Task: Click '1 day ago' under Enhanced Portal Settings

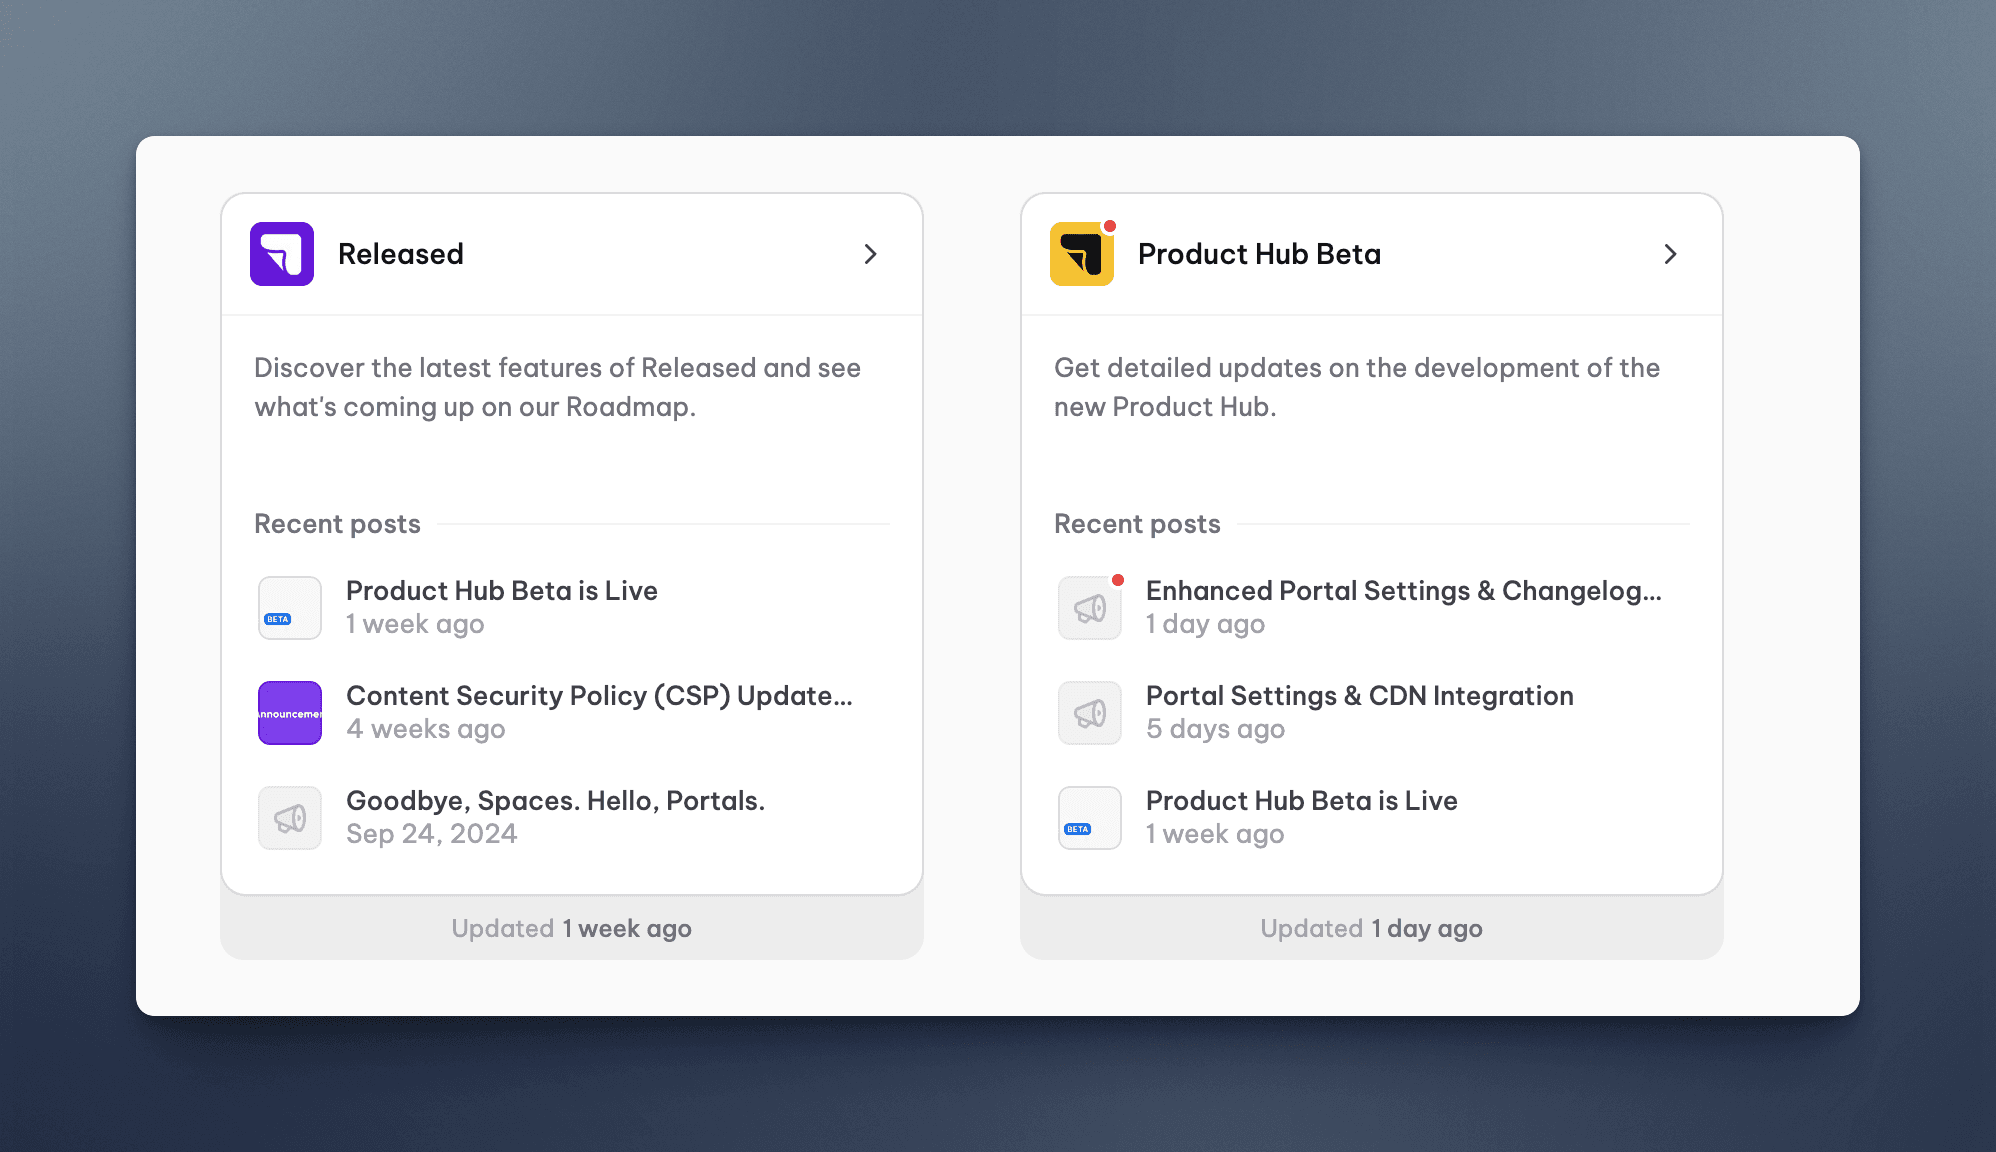Action: 1206,624
